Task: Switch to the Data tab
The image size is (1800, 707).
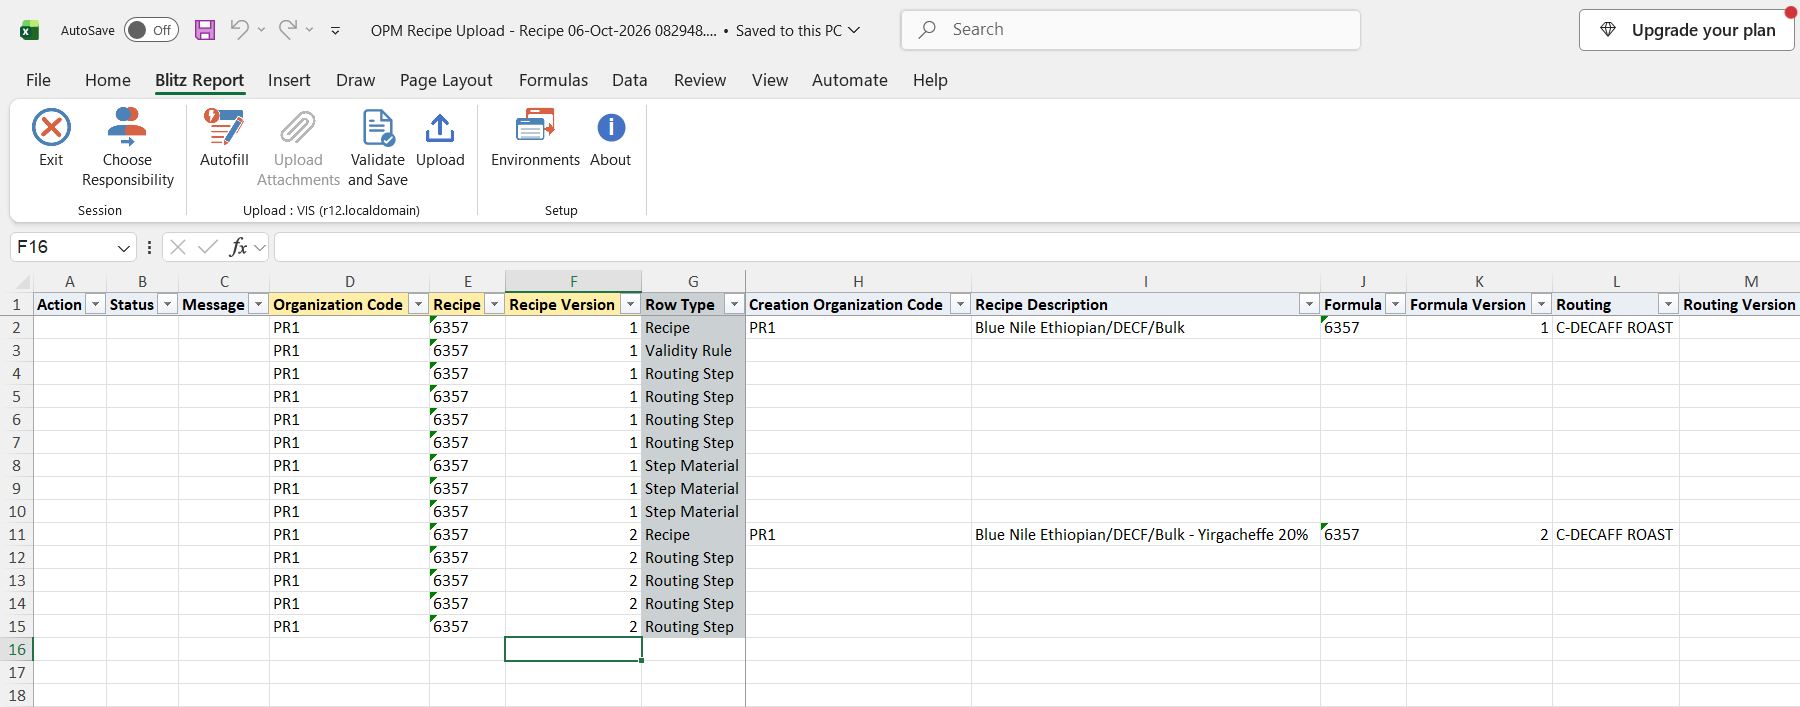Action: 629,80
